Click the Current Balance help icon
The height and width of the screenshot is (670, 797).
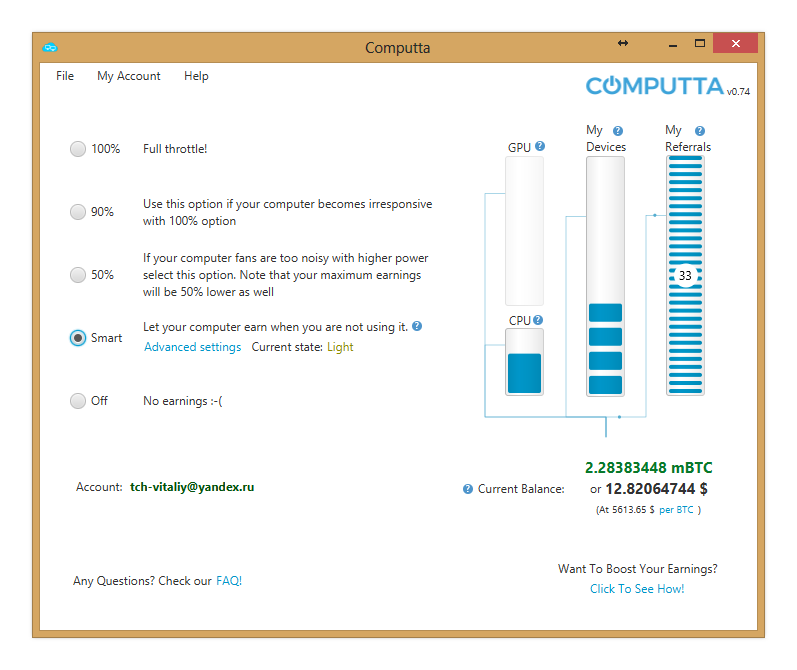click(x=468, y=489)
